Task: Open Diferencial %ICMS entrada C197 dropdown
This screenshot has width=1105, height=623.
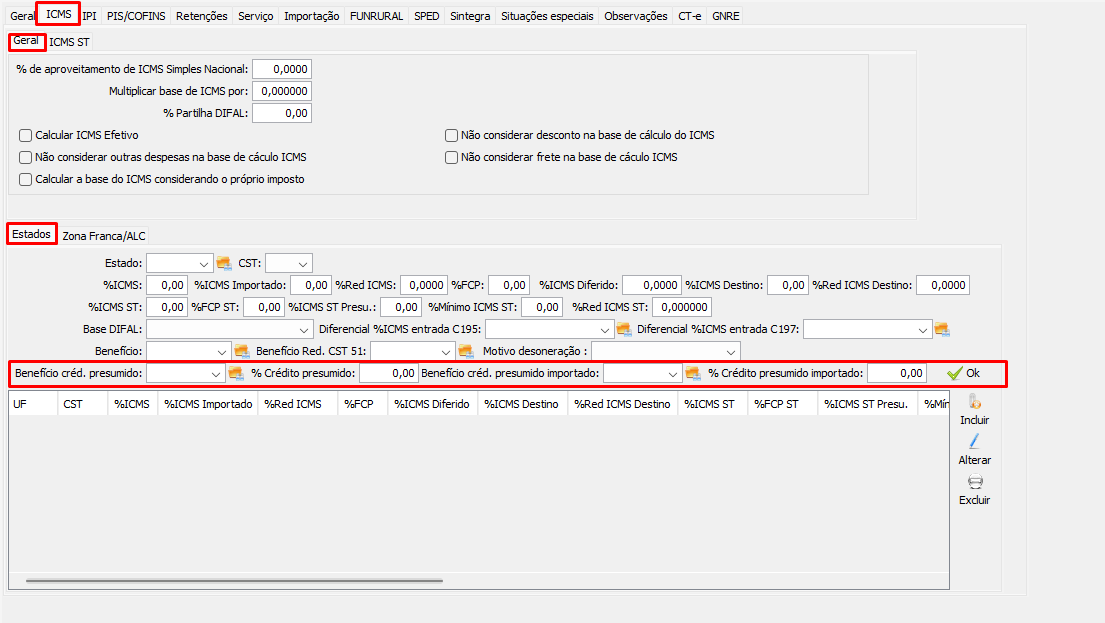Action: [x=868, y=329]
